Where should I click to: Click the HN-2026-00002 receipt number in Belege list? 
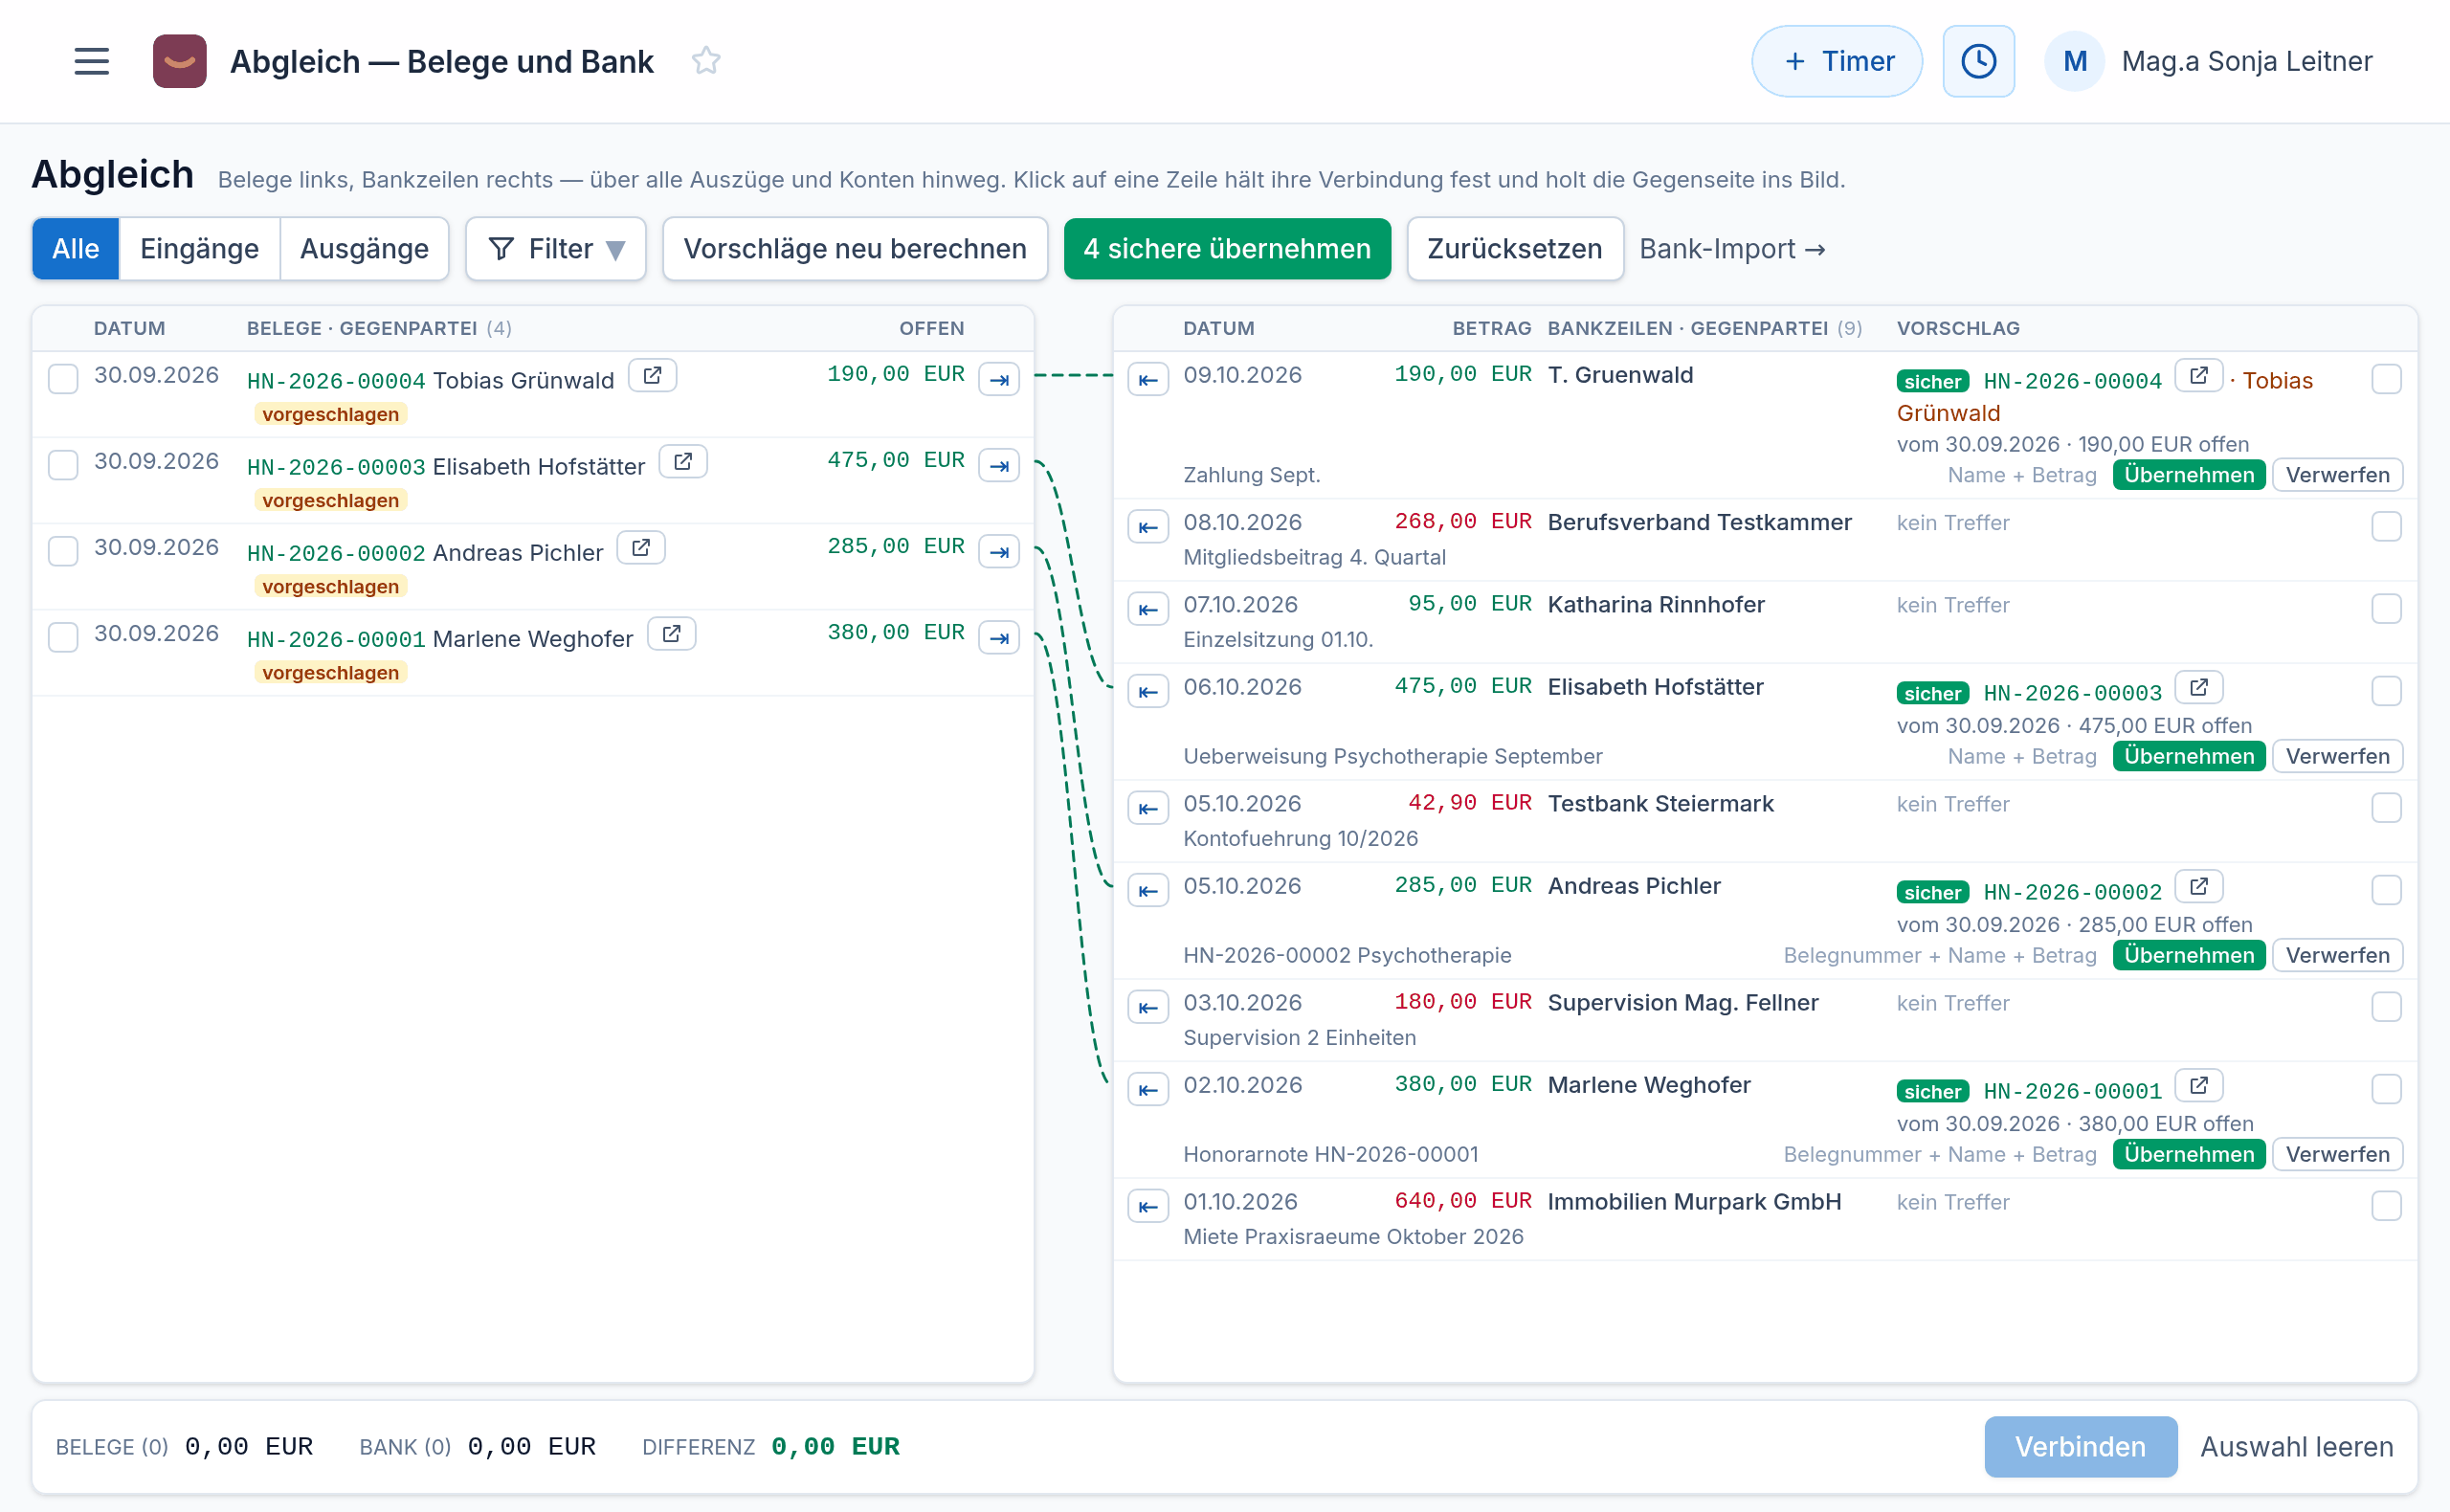click(336, 554)
